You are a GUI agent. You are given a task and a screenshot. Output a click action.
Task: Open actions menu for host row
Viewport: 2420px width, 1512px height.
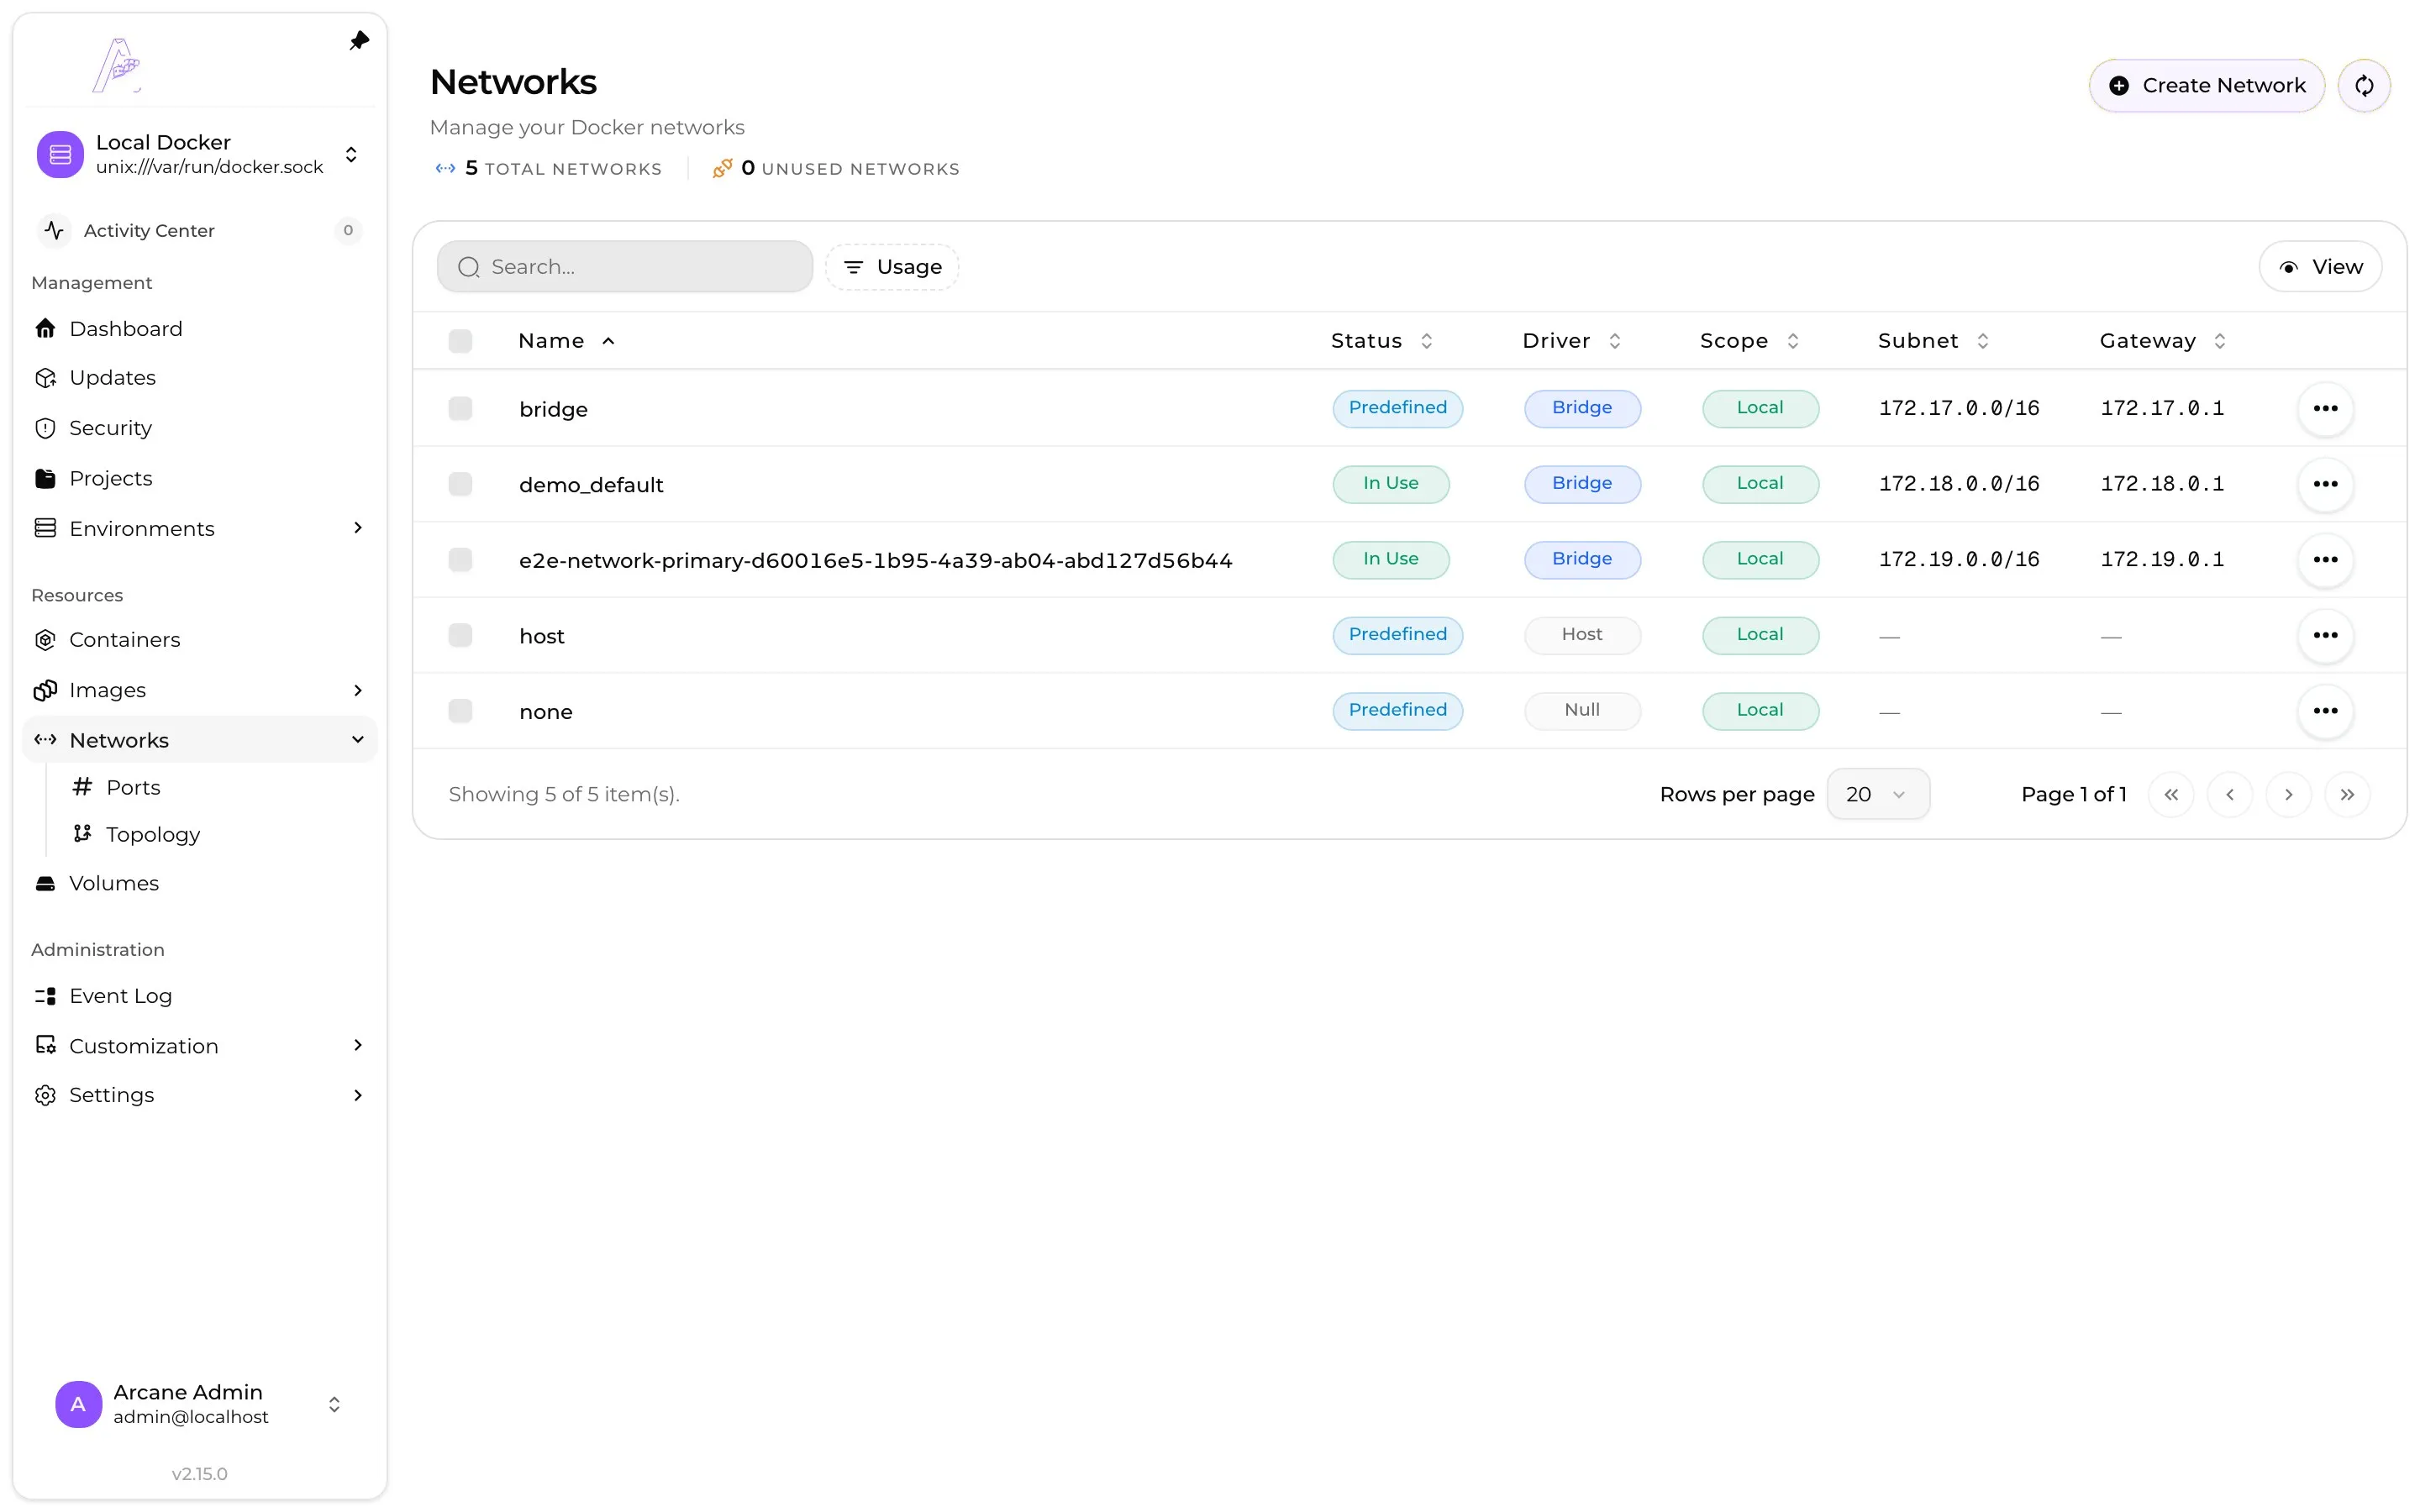(x=2325, y=635)
